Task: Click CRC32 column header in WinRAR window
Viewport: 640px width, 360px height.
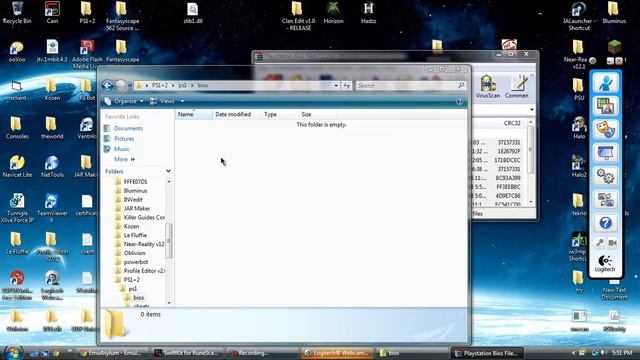Action: tap(512, 123)
